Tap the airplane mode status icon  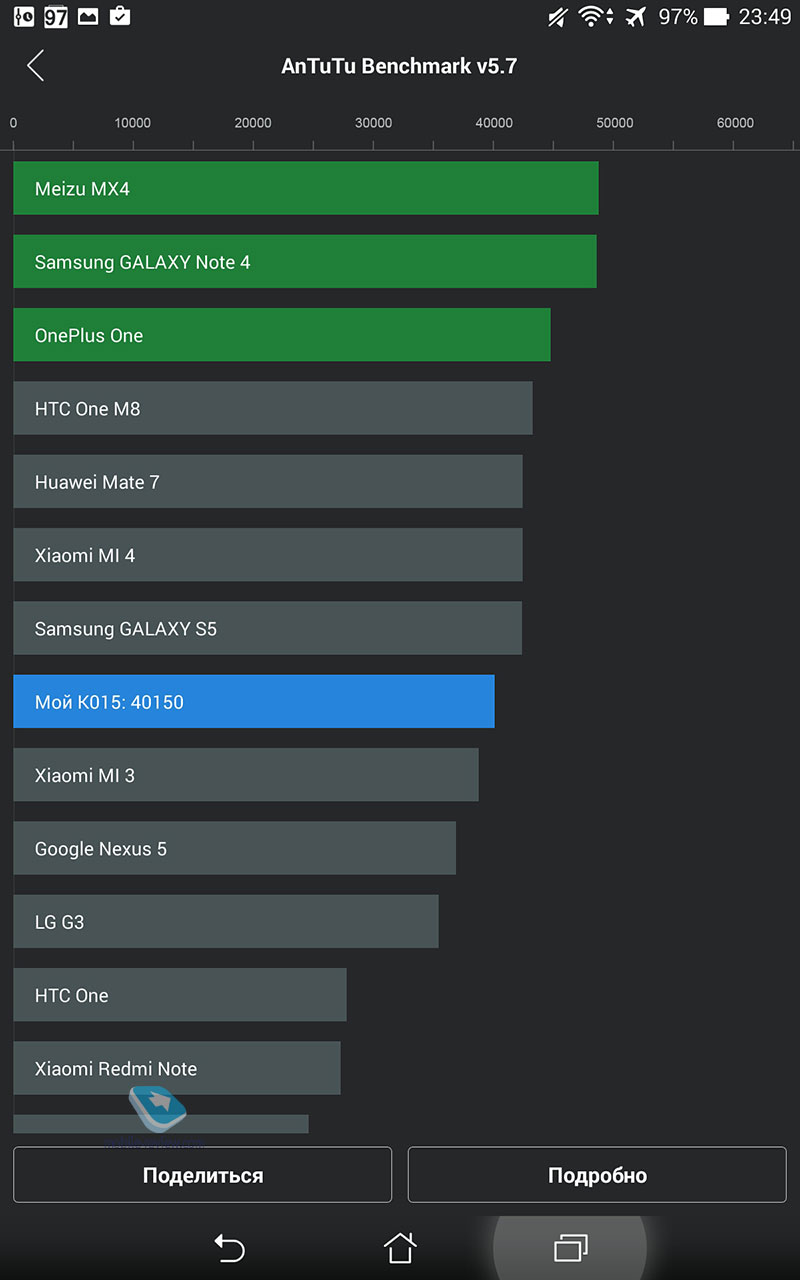pyautogui.click(x=634, y=17)
